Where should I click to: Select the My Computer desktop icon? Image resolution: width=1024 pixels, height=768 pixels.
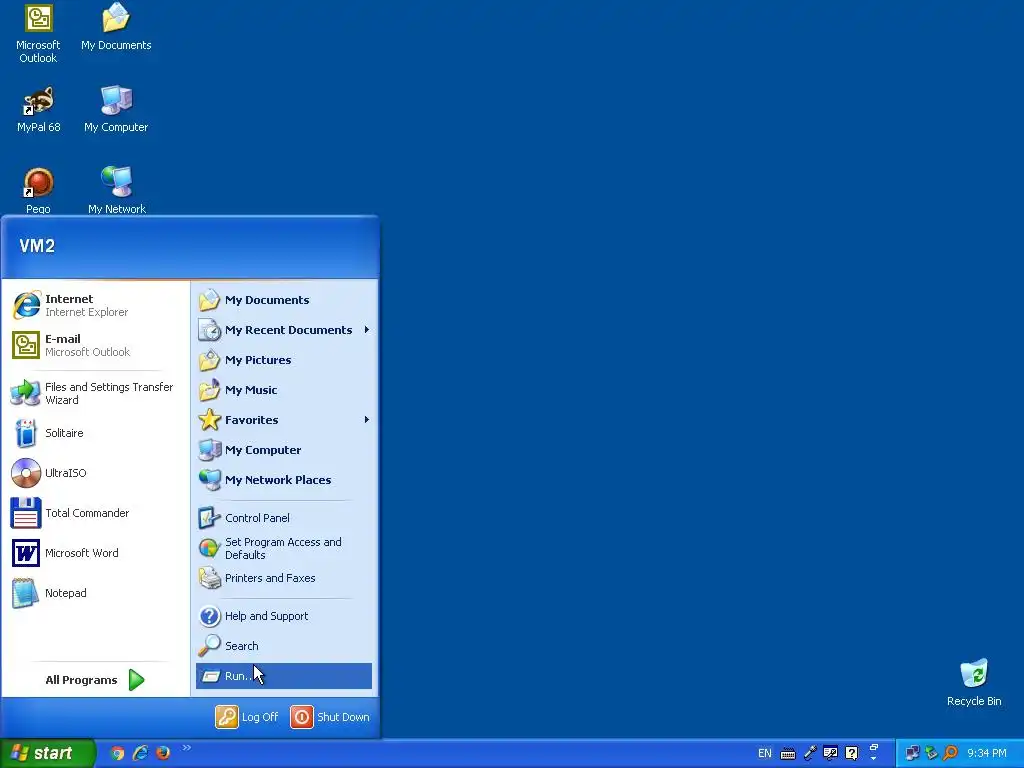coord(116,110)
